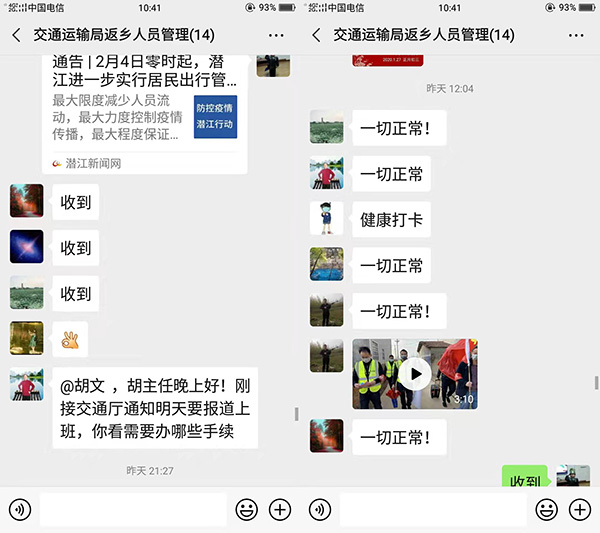This screenshot has width=600, height=533.
Task: Tap the message input field in left chat
Action: (x=133, y=509)
